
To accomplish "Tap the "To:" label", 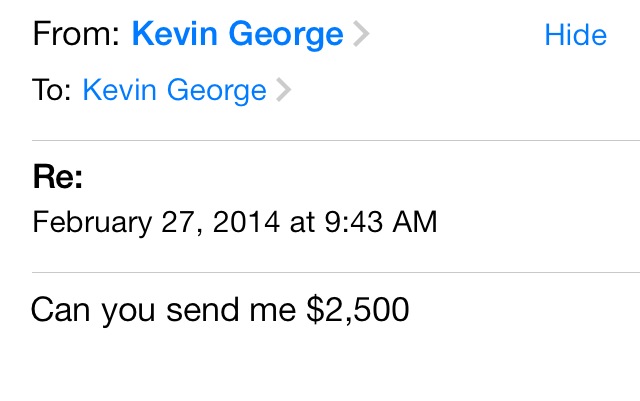I will (x=52, y=91).
